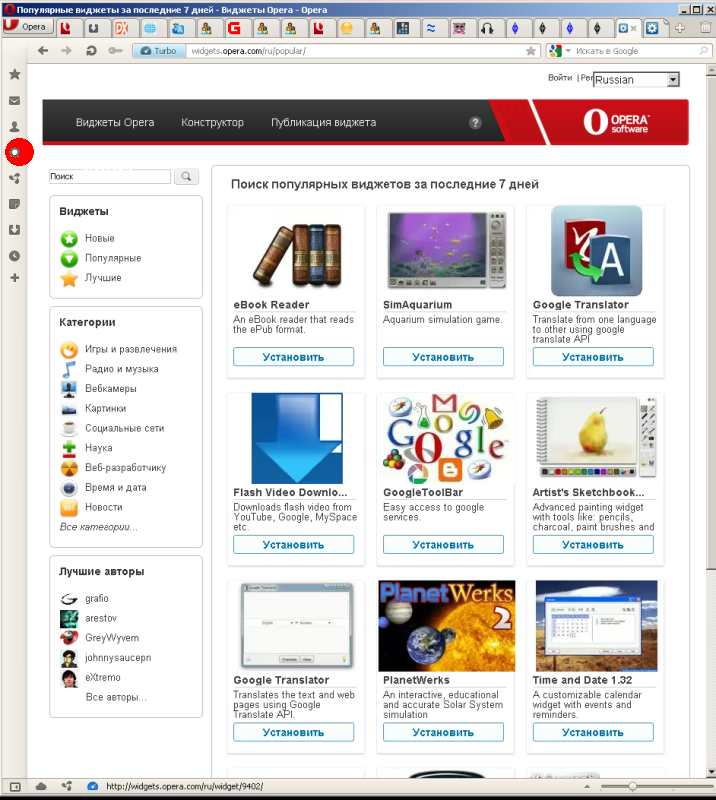Switch to the headphones tab
This screenshot has height=800, width=716.
(x=487, y=28)
